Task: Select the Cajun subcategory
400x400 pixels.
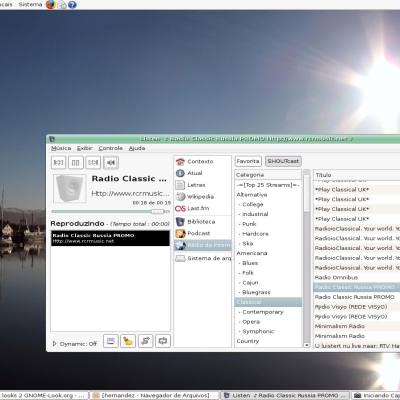Action: (x=268, y=283)
